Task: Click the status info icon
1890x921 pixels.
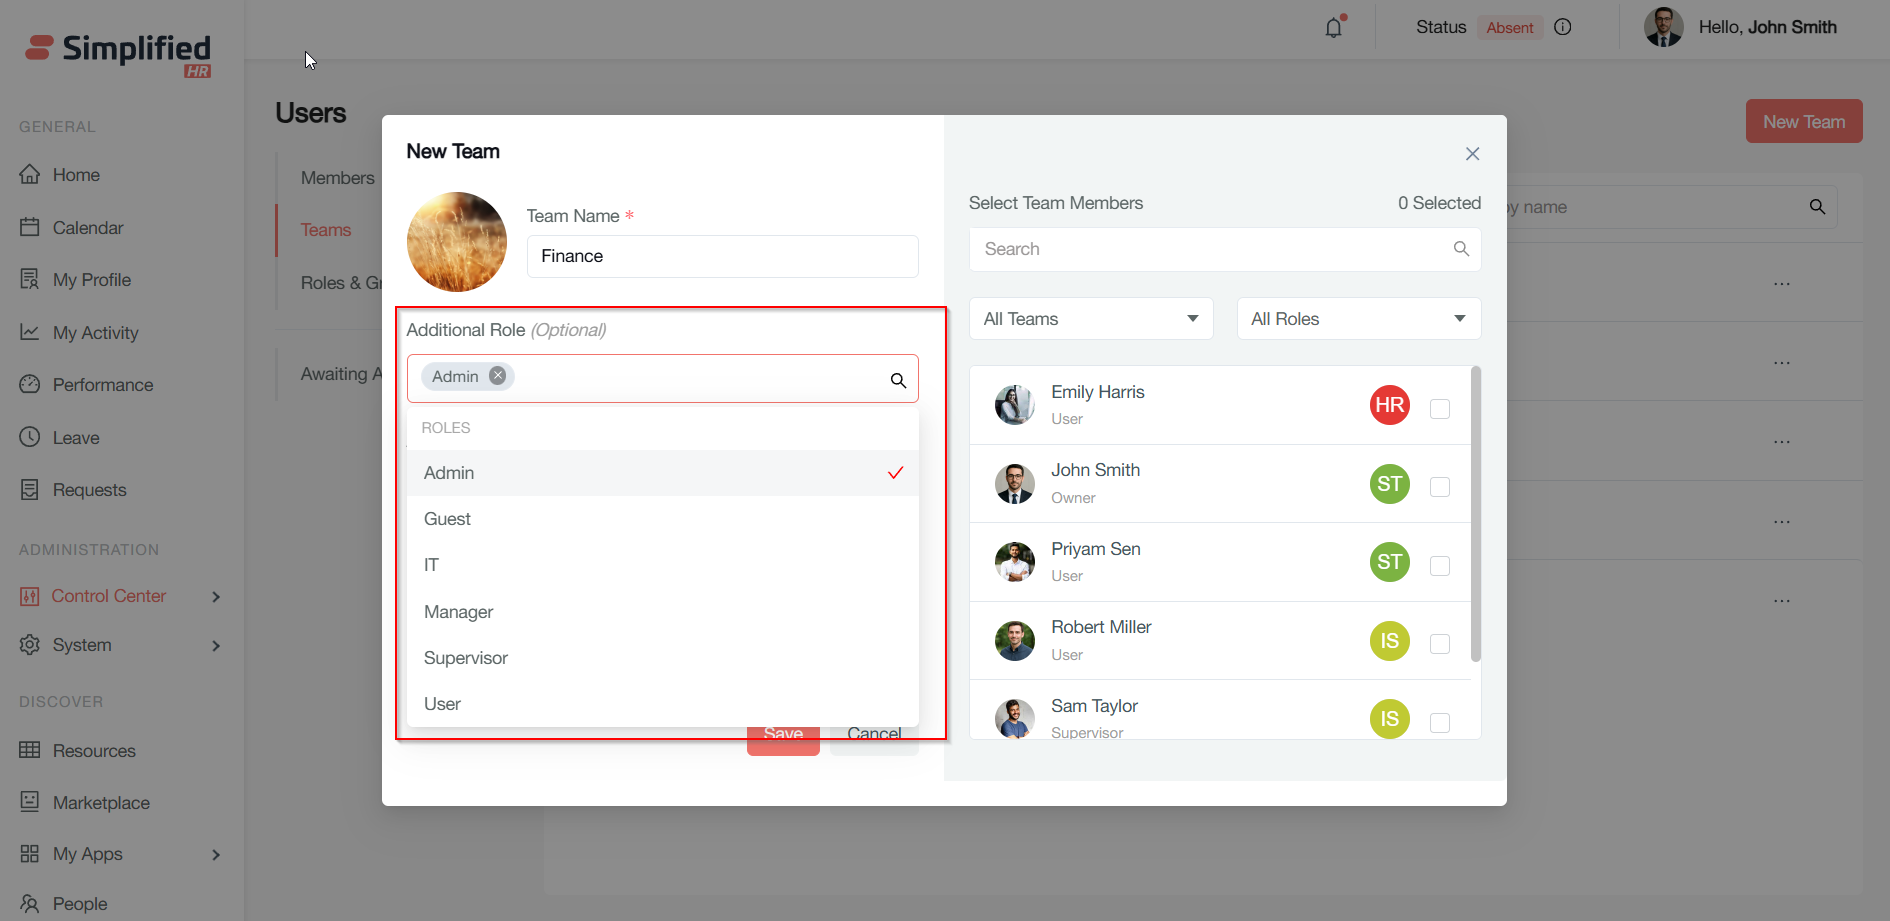Action: (x=1563, y=27)
